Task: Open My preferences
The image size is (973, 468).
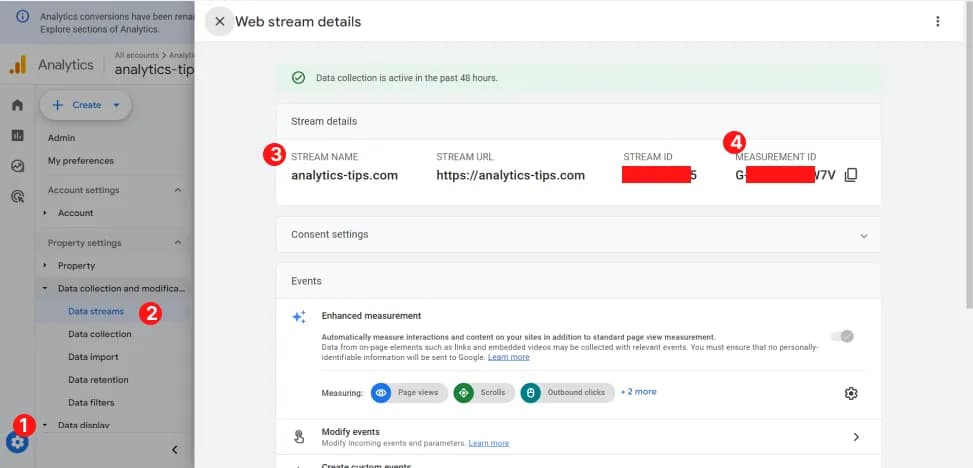Action: [81, 161]
